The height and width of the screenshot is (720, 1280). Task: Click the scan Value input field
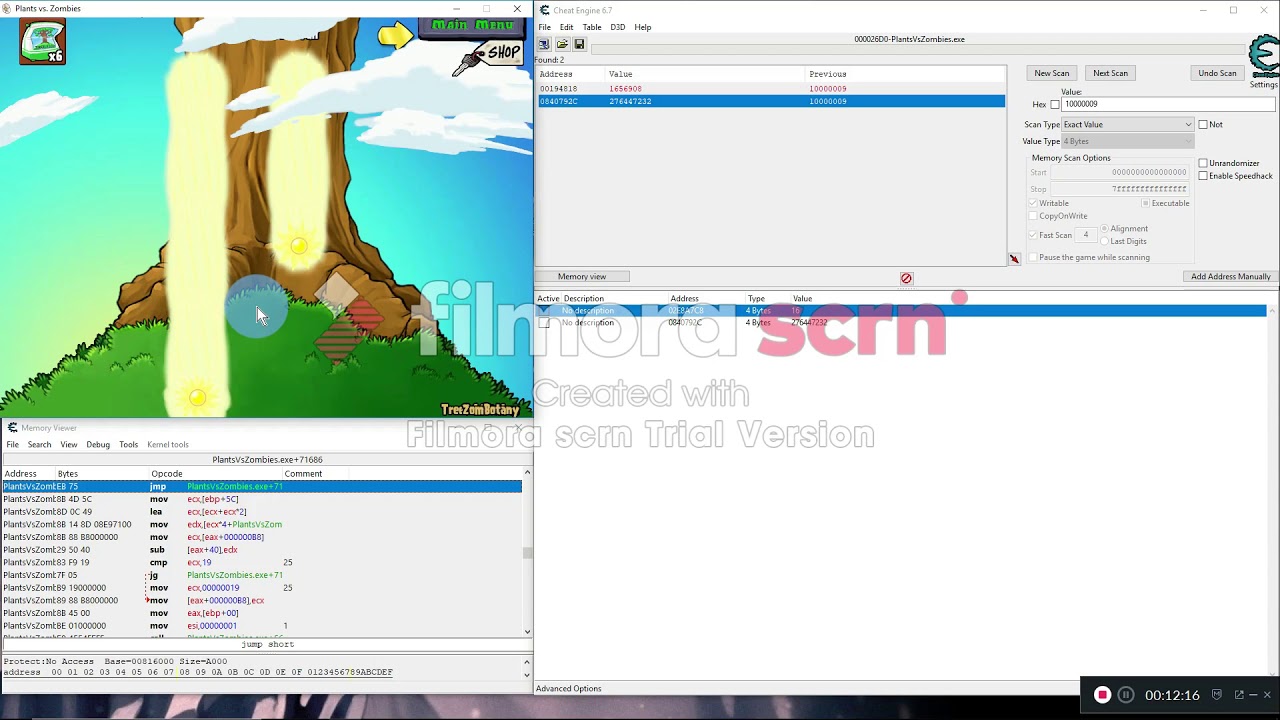pos(1169,104)
